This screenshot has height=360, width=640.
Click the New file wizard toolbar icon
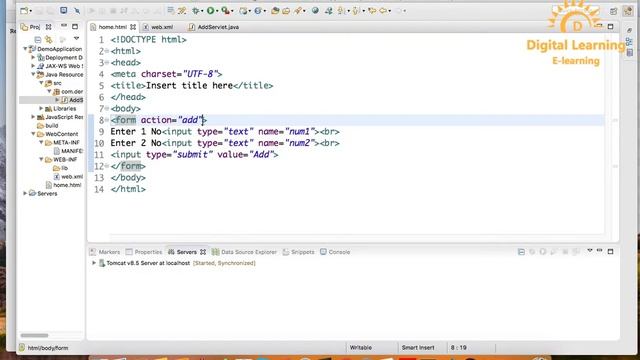24,11
